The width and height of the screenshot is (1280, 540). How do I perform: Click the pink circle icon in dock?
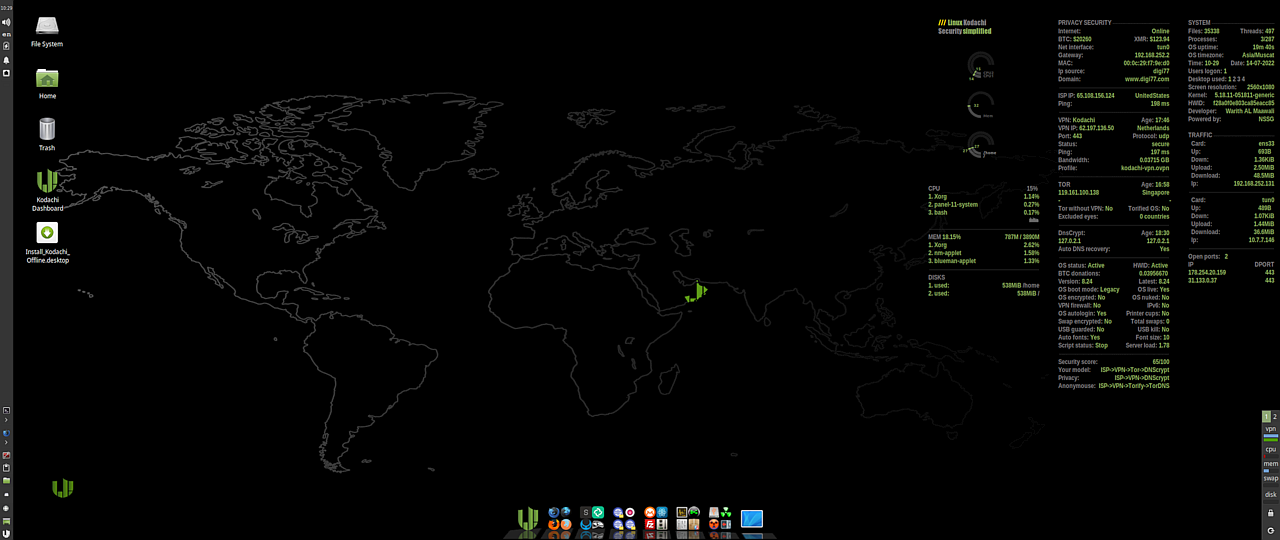(630, 512)
